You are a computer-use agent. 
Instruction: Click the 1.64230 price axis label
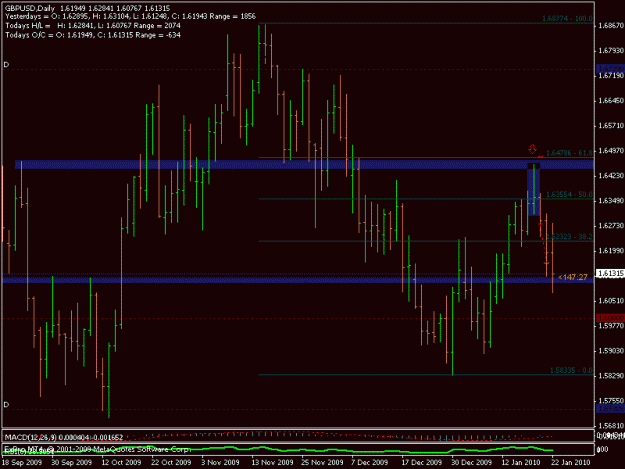click(x=611, y=176)
